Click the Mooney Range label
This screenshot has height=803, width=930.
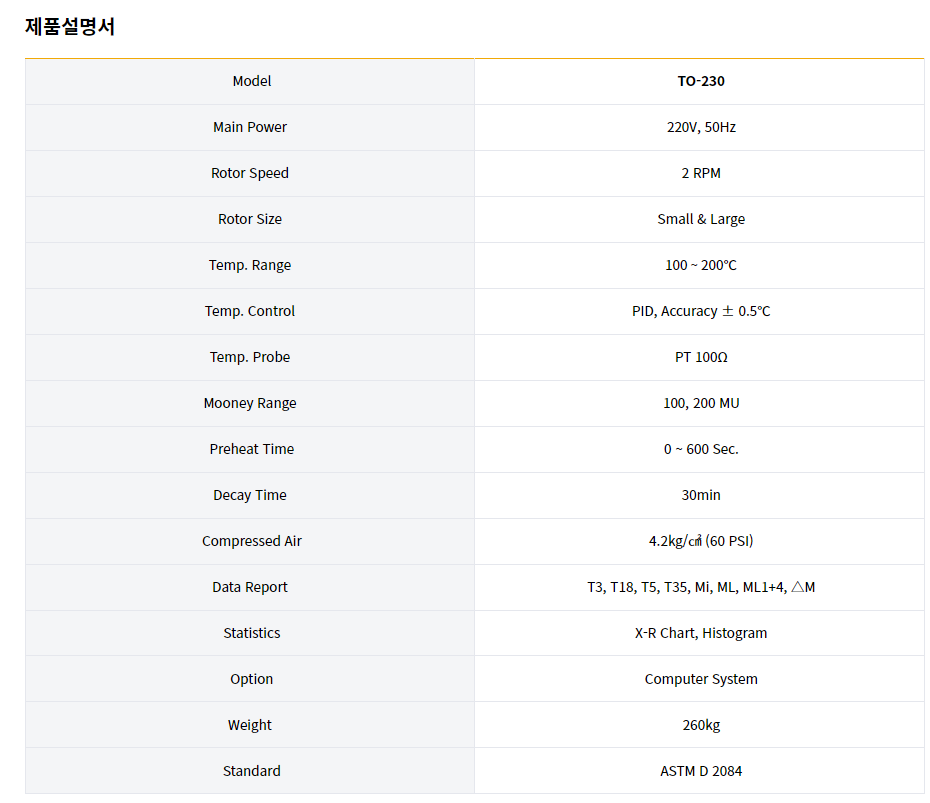coord(250,403)
